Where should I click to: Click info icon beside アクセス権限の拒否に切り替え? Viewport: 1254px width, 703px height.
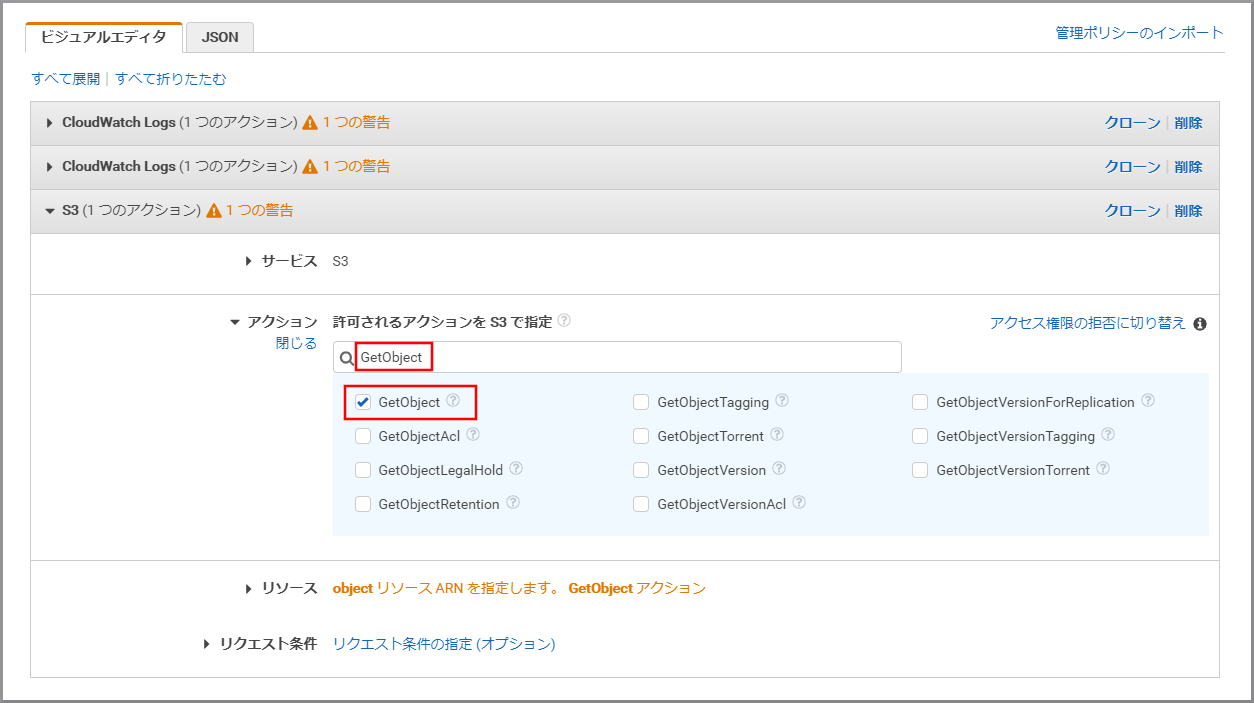(x=1200, y=324)
